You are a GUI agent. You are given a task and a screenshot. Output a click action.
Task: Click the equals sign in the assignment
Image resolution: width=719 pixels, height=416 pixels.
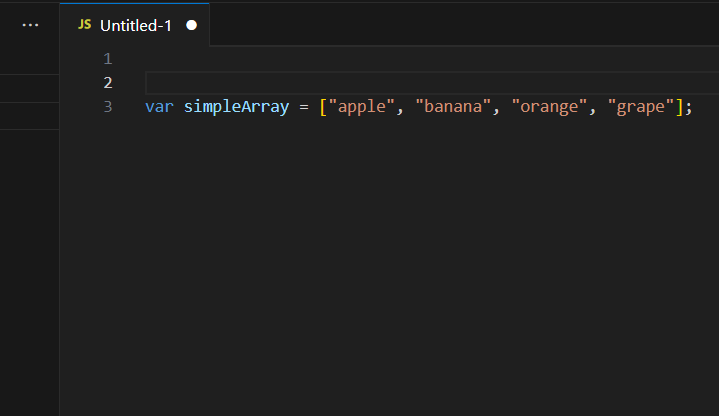[x=304, y=107]
